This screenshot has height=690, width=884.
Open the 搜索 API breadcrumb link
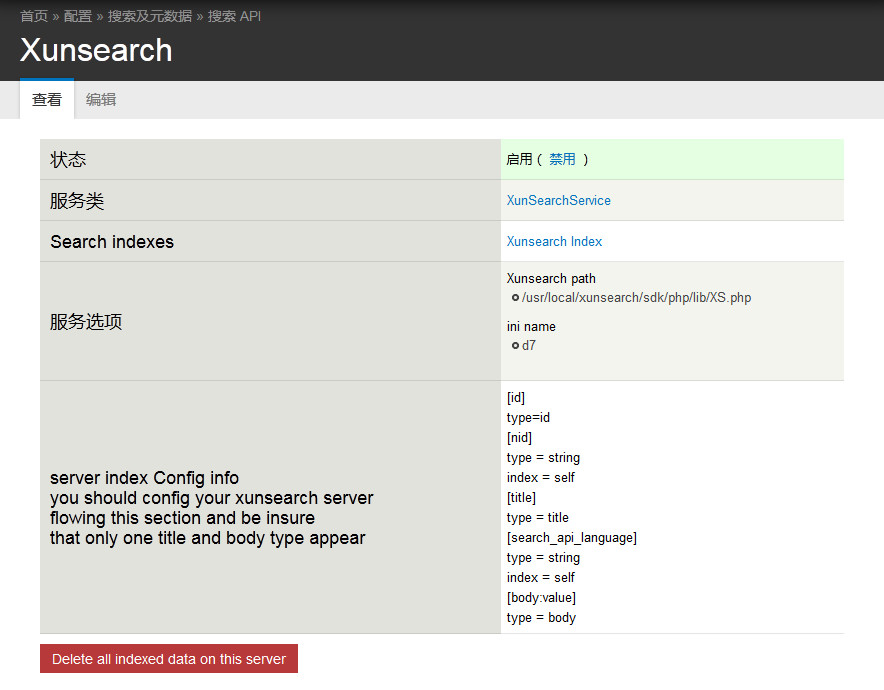tap(234, 16)
